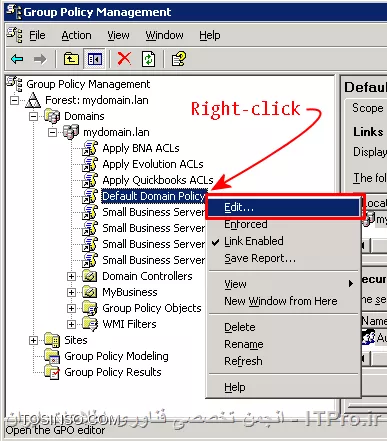Image resolution: width=387 pixels, height=441 pixels.
Task: Click the Domains folder icon
Action: click(52, 116)
